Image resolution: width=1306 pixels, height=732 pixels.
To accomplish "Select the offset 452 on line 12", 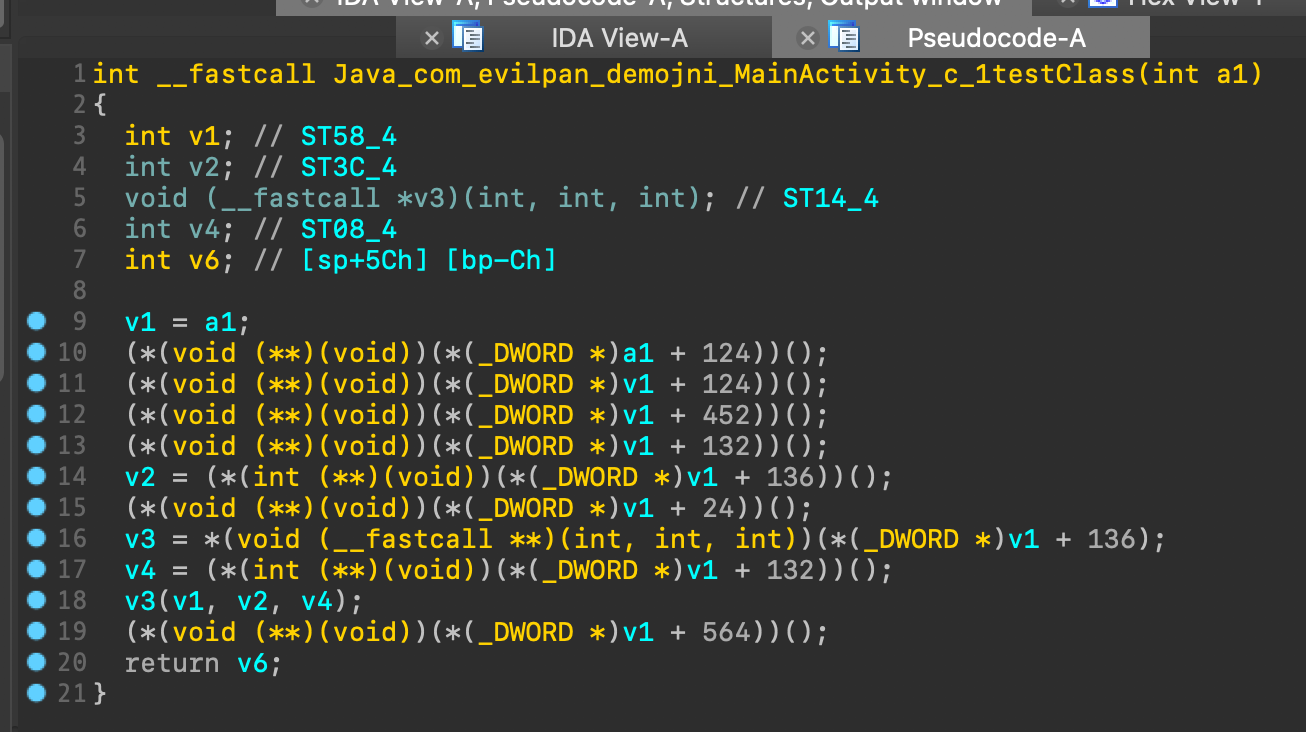I will (726, 415).
